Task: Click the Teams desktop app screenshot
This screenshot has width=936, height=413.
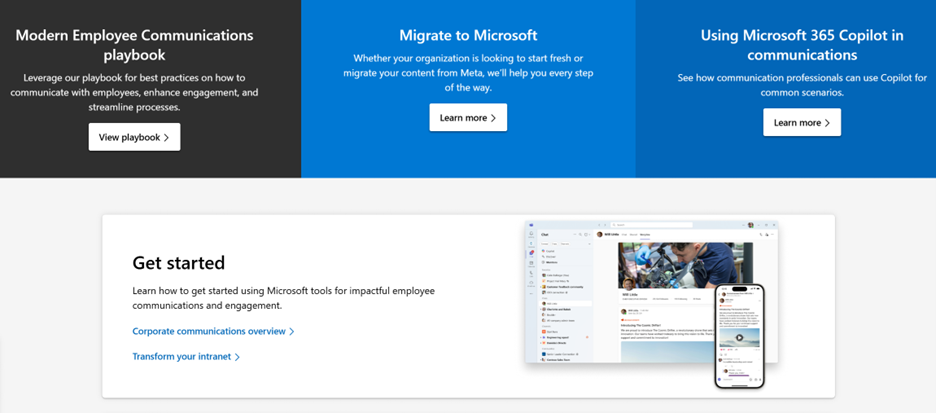Action: 651,292
